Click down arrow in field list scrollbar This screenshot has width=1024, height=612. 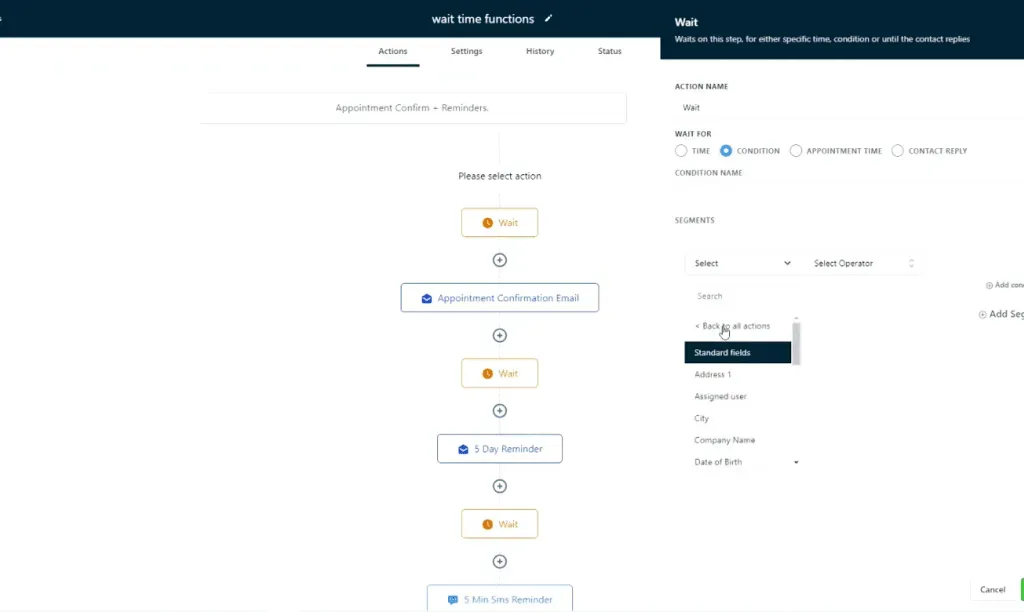click(796, 462)
